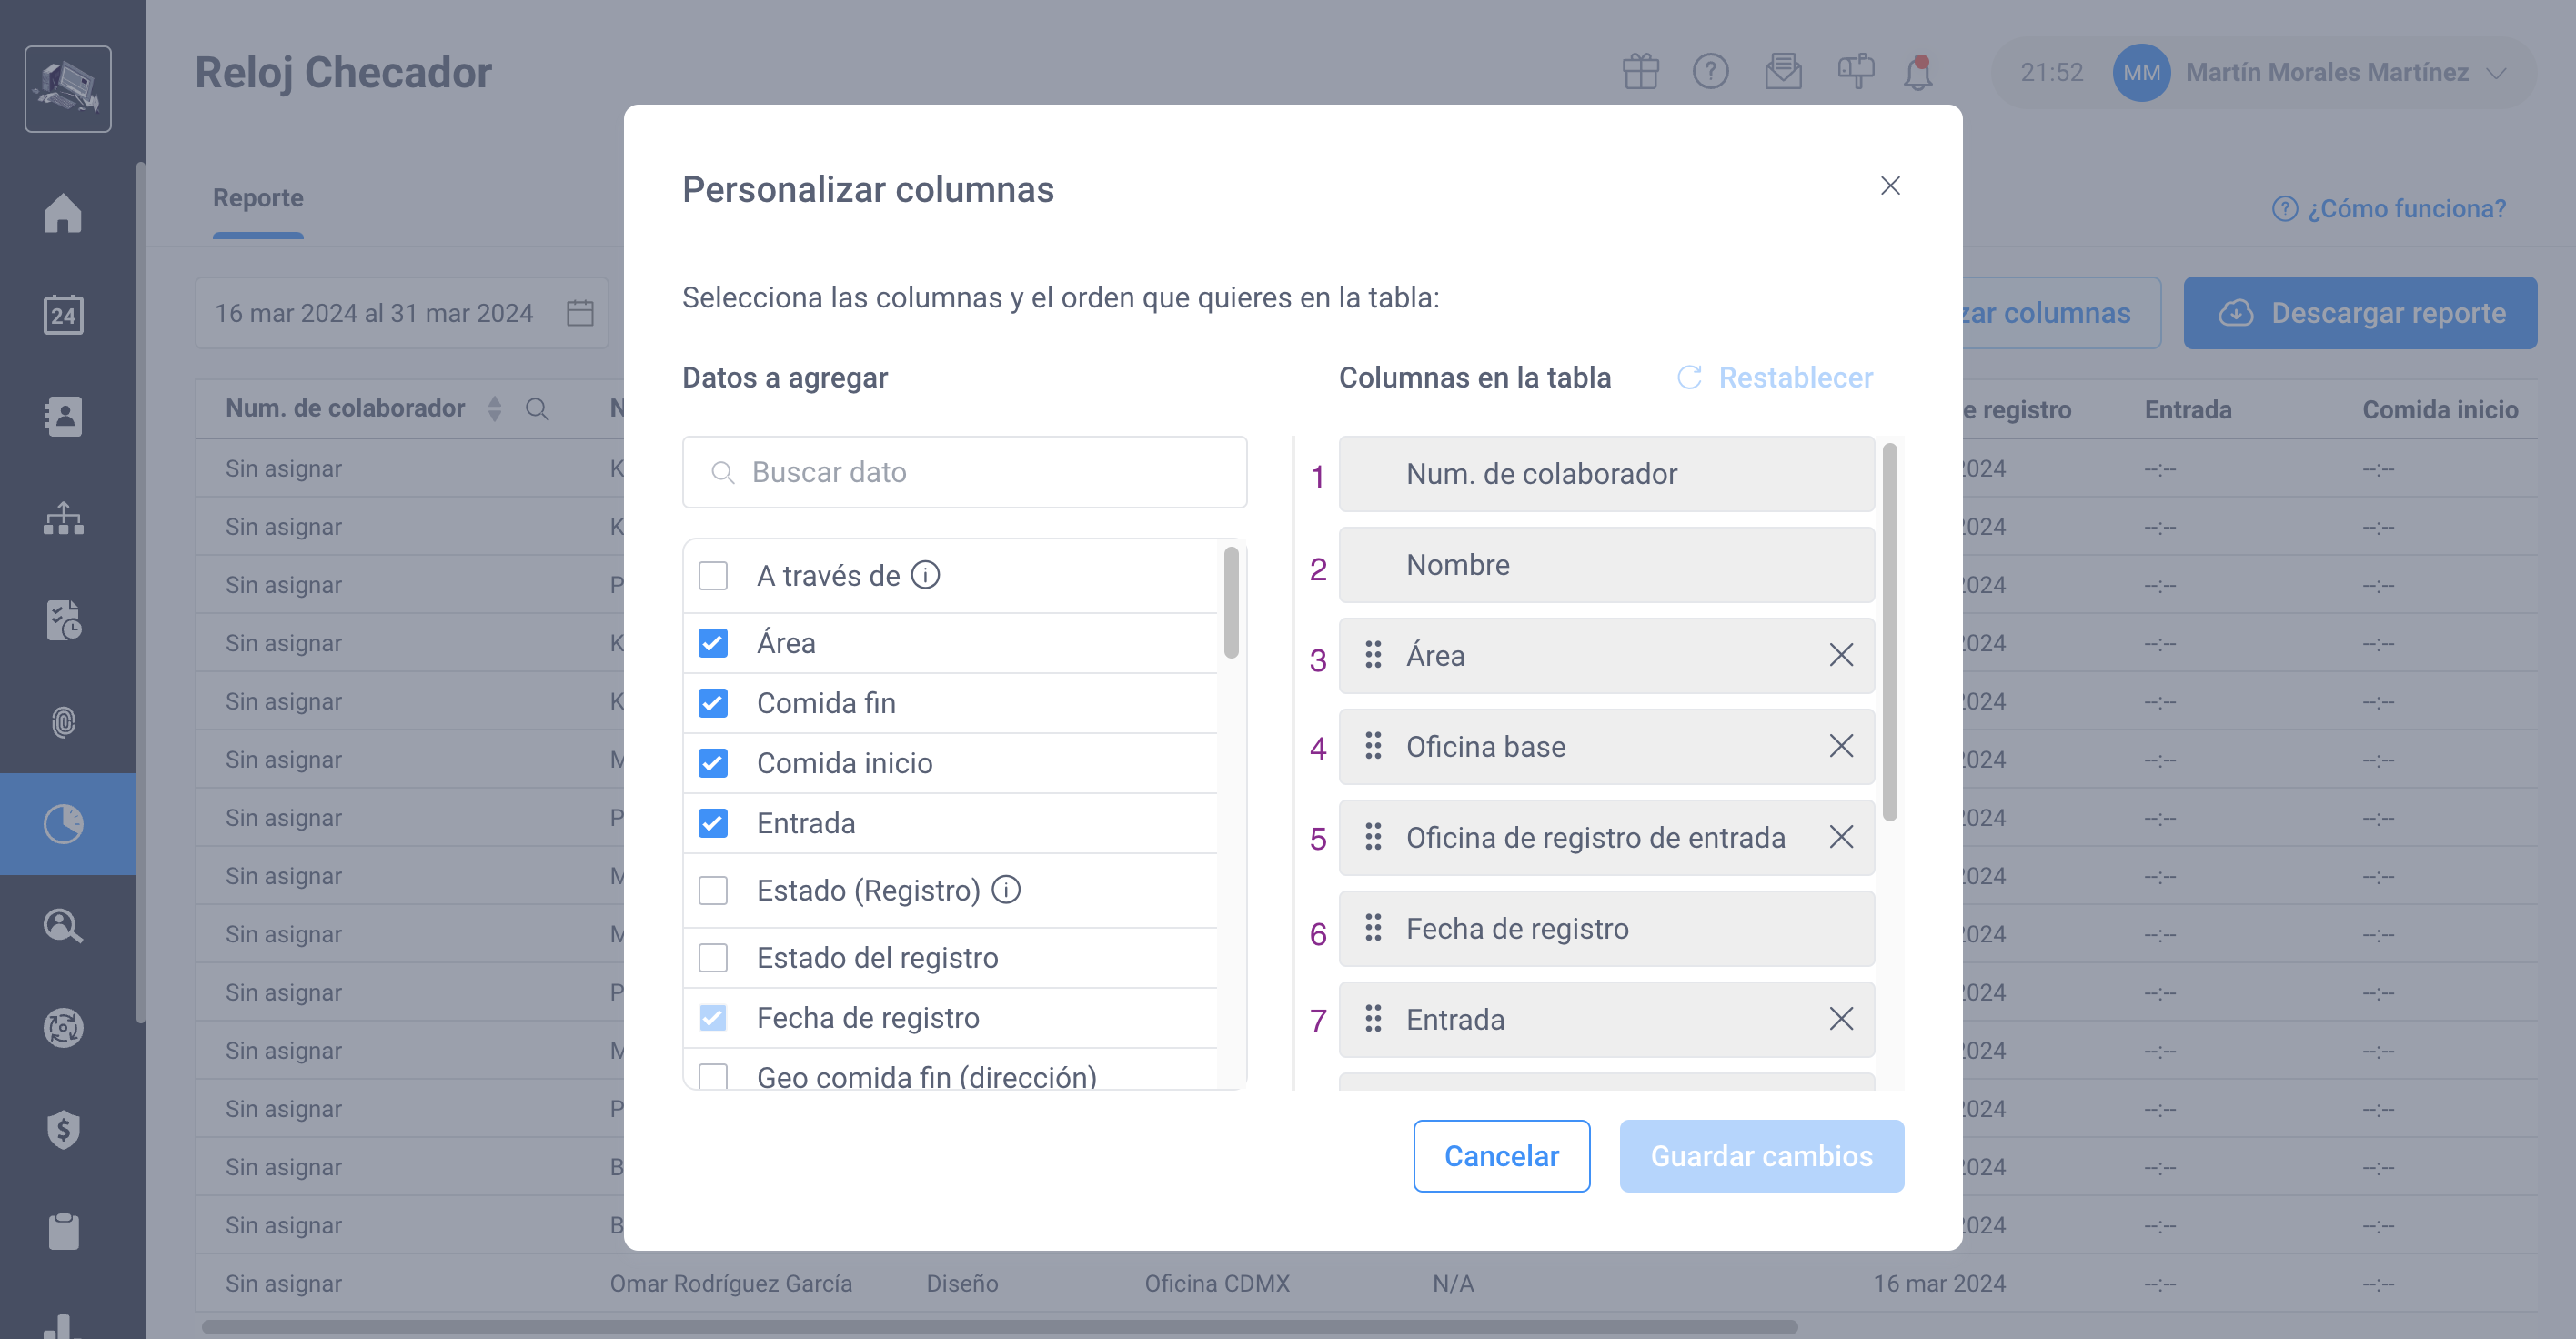This screenshot has height=1339, width=2576.
Task: Check the A través de option
Action: pyautogui.click(x=712, y=575)
